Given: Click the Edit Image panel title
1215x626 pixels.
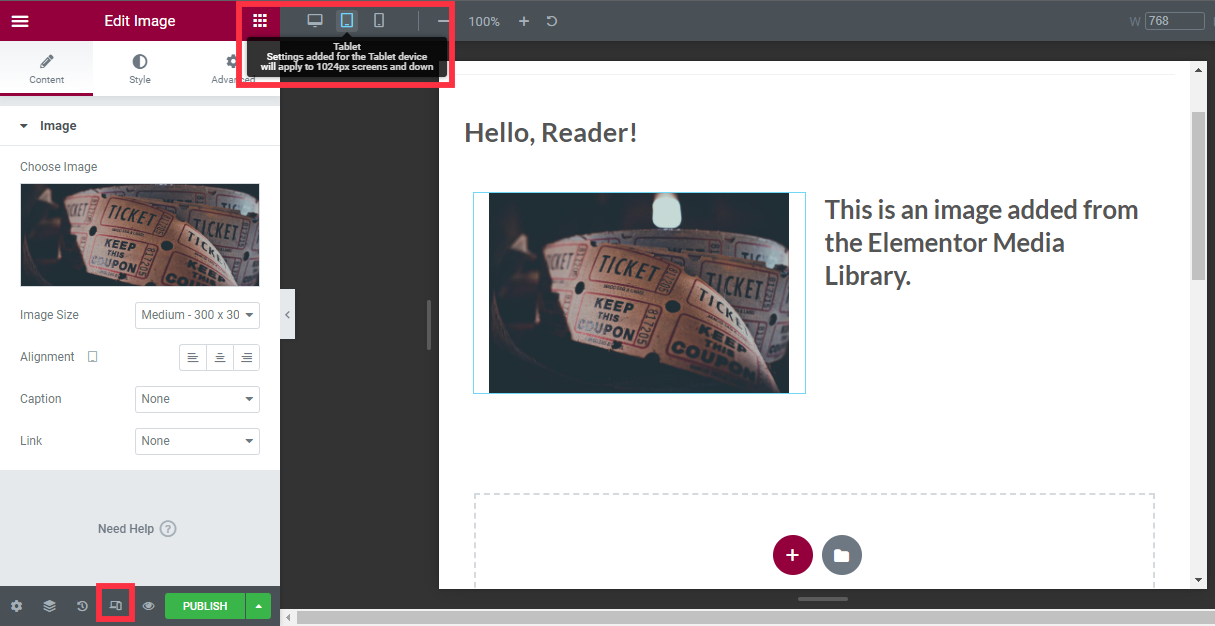Looking at the screenshot, I should (x=140, y=21).
